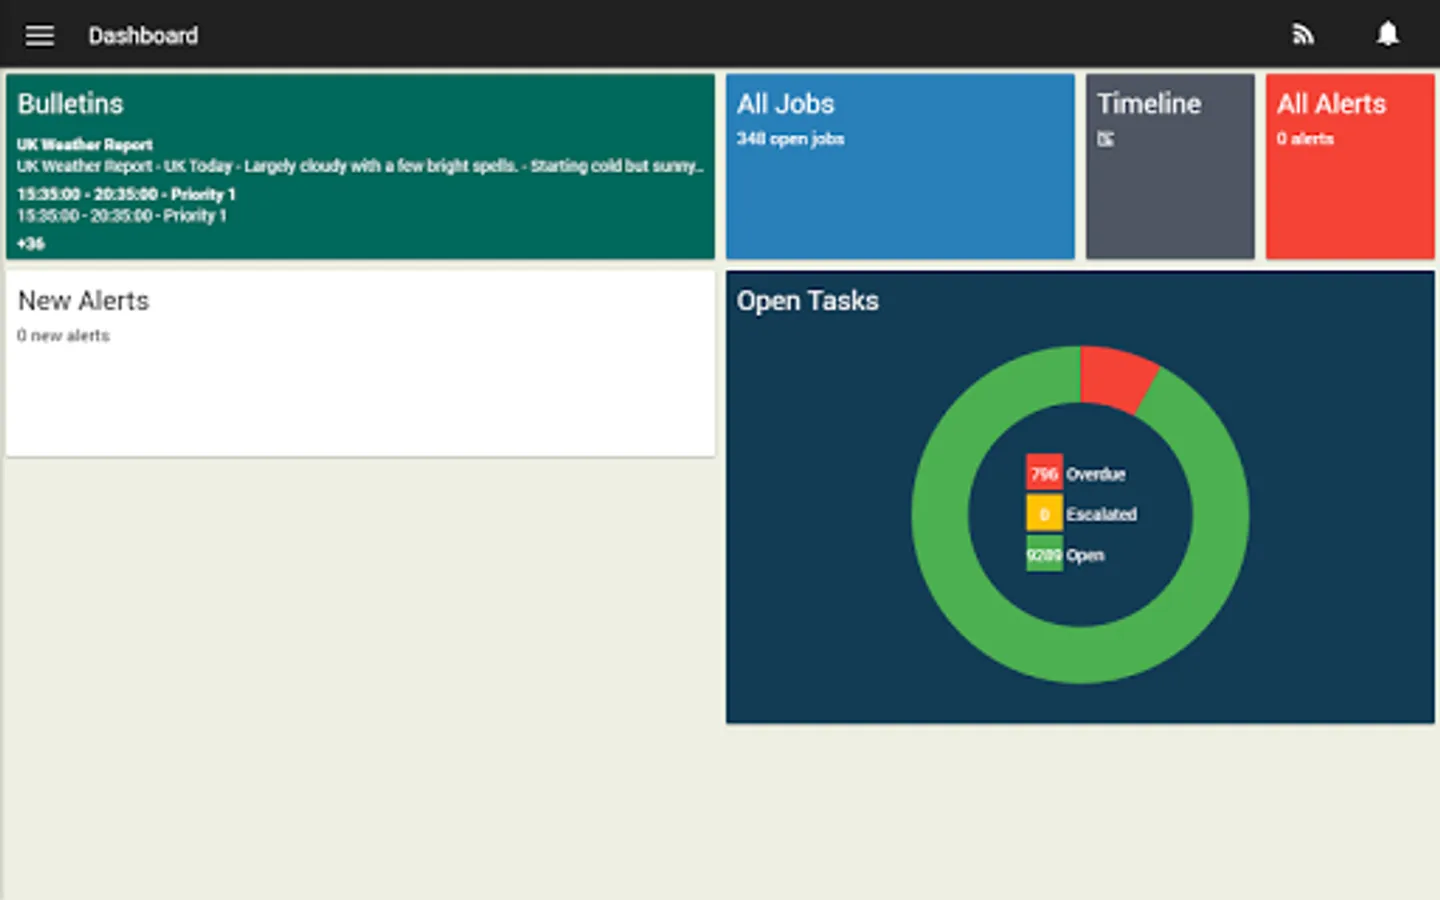
Task: Open the Timeline tile
Action: tap(1170, 166)
